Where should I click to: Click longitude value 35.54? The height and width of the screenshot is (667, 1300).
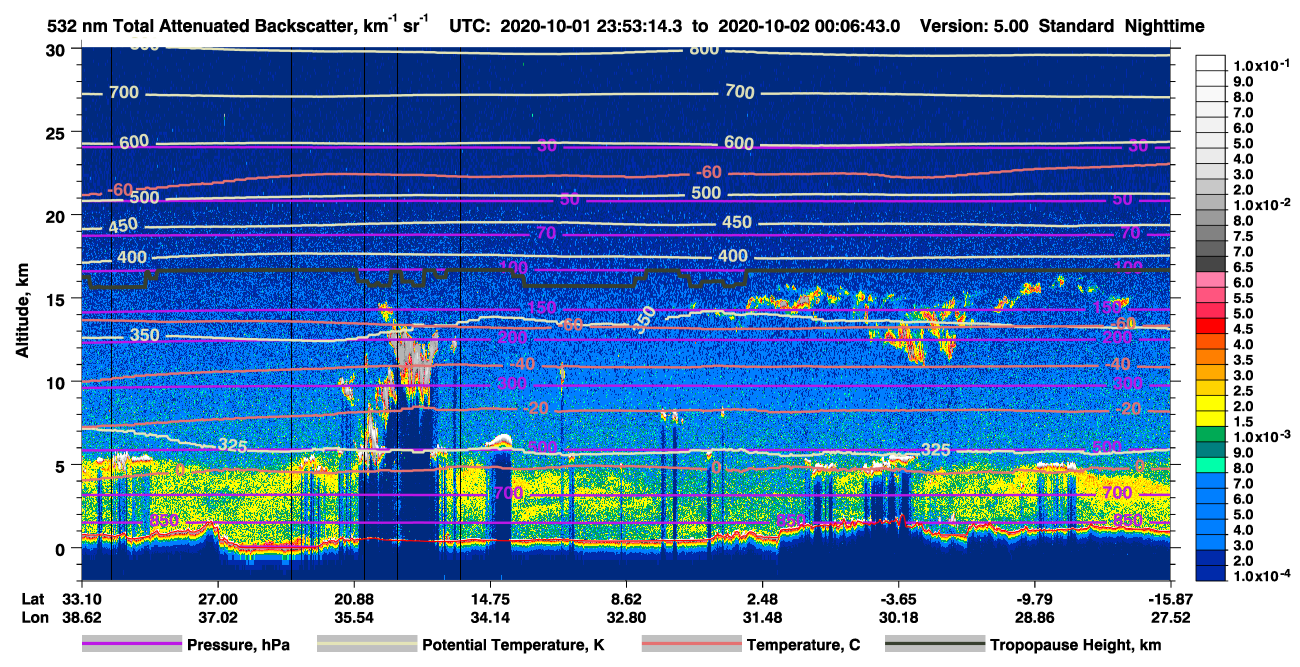(353, 617)
